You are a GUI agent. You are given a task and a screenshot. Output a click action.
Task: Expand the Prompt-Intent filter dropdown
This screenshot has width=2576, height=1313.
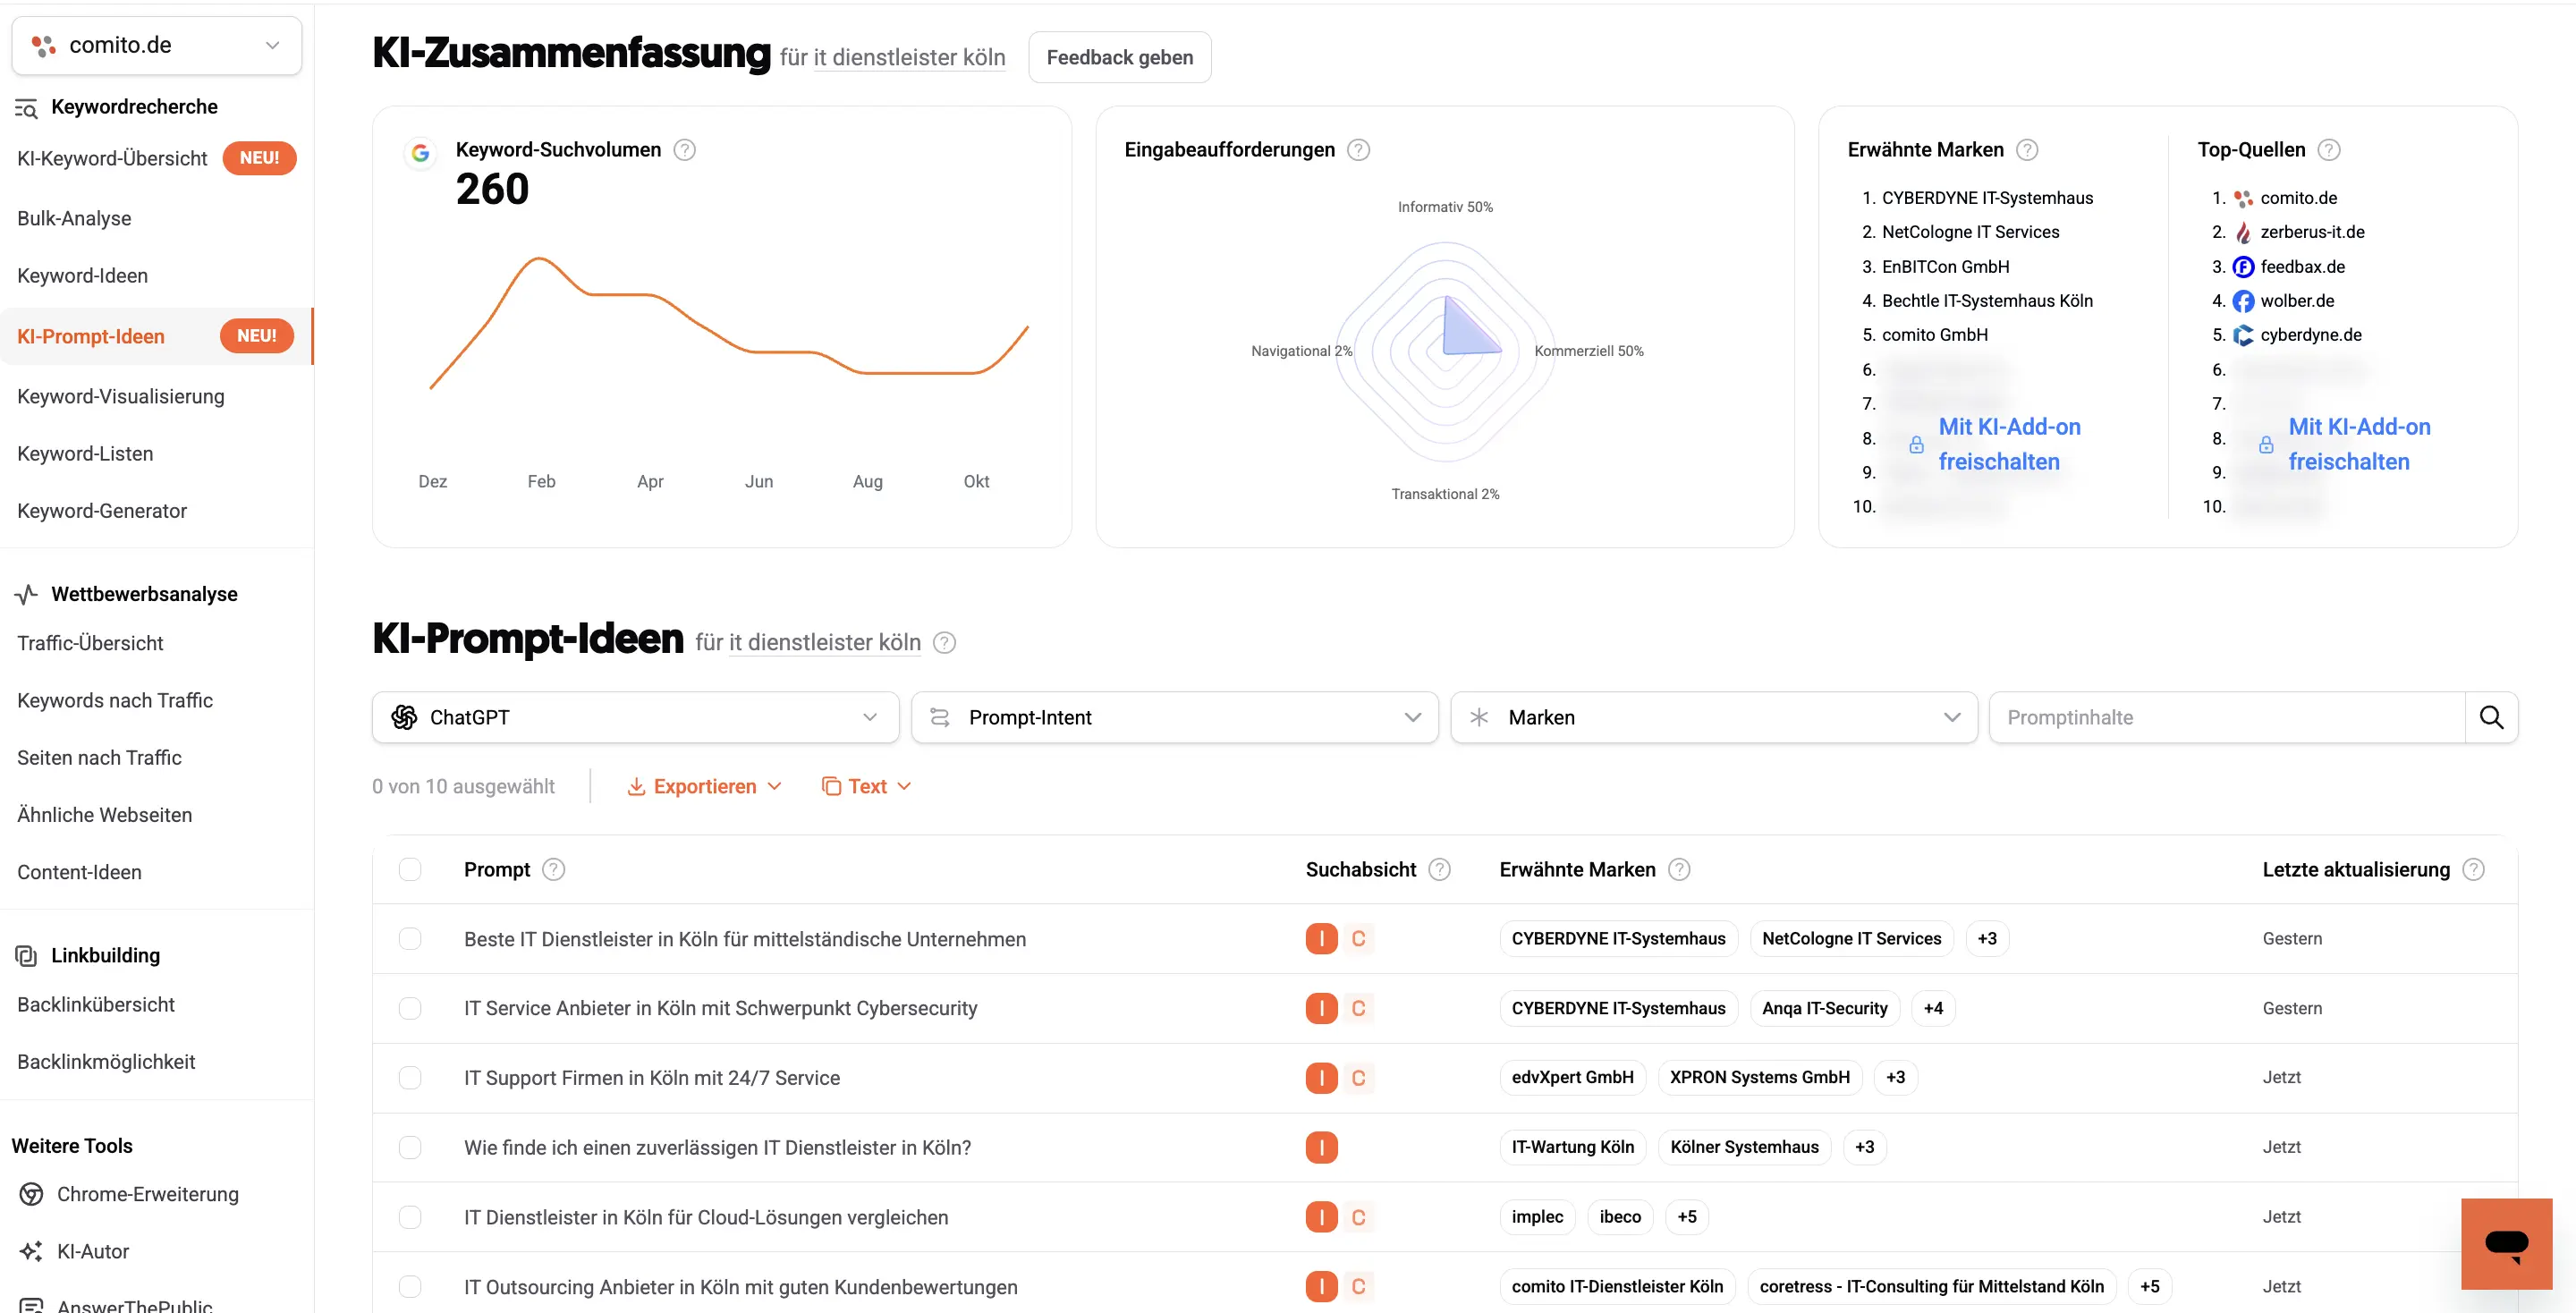pos(1174,717)
